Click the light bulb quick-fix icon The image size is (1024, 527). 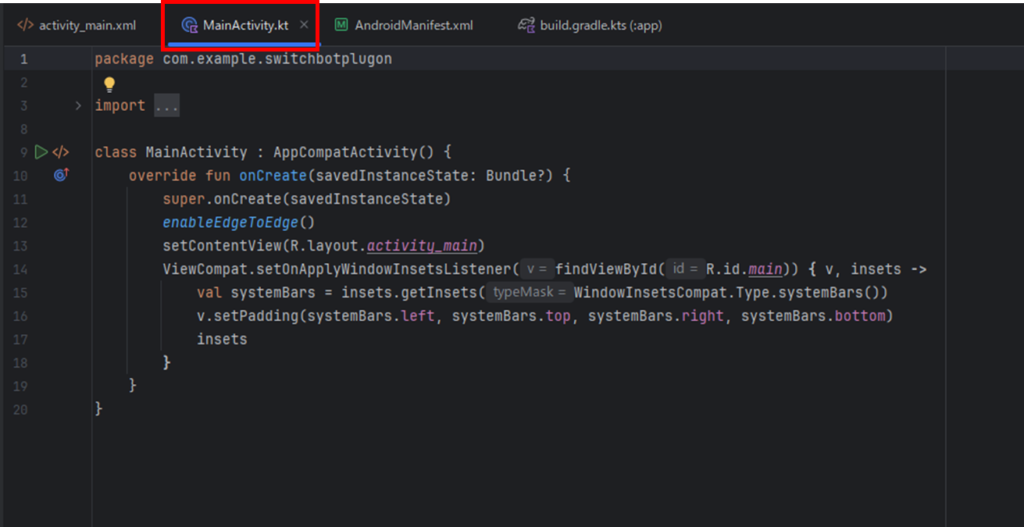tap(110, 84)
